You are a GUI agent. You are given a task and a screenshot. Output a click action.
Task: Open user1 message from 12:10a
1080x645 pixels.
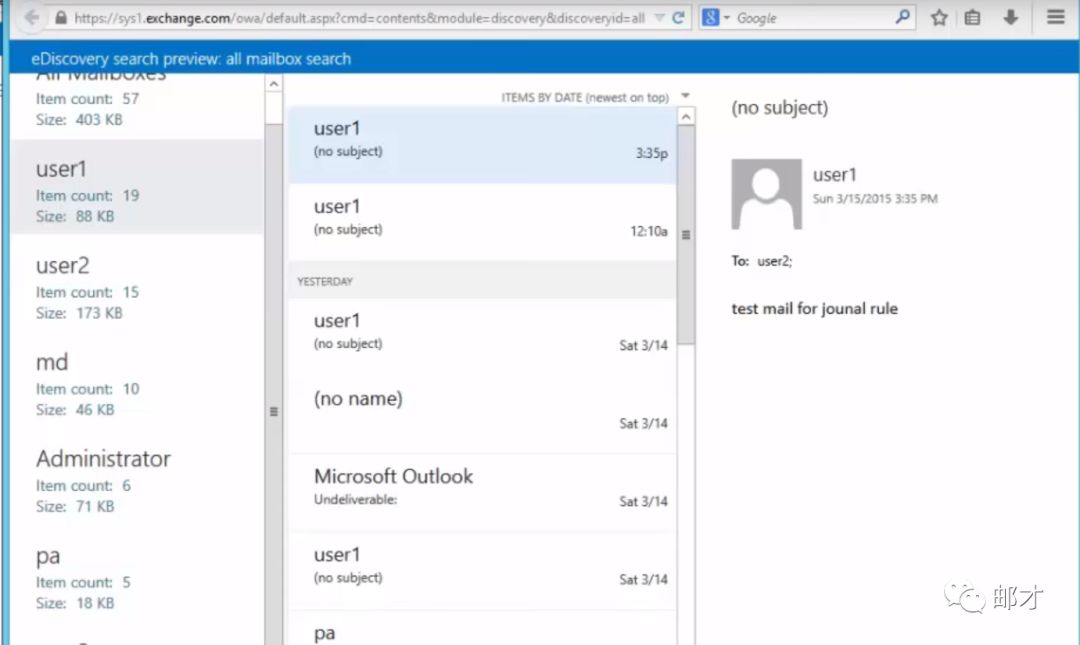(482, 217)
